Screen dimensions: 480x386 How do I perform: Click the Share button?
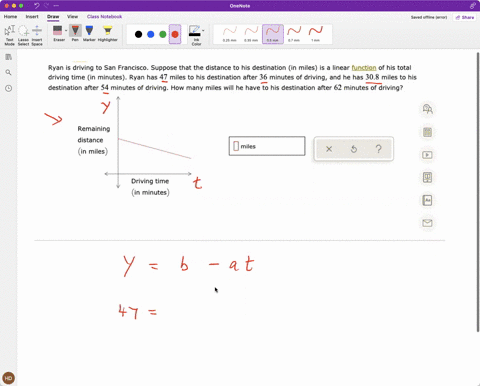click(x=465, y=17)
